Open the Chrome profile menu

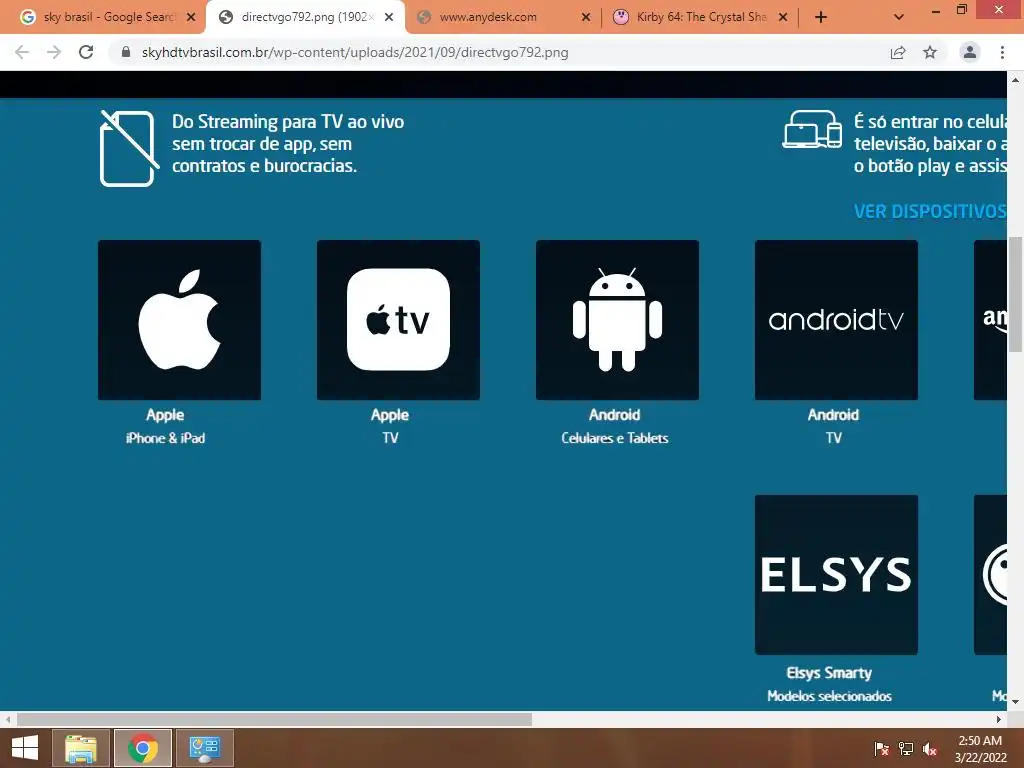[970, 52]
